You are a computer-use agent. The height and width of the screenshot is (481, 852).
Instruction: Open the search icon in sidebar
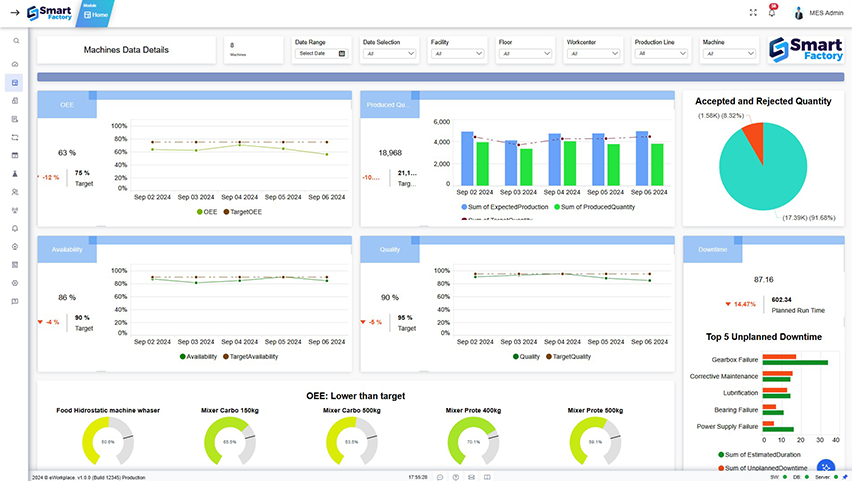point(16,41)
